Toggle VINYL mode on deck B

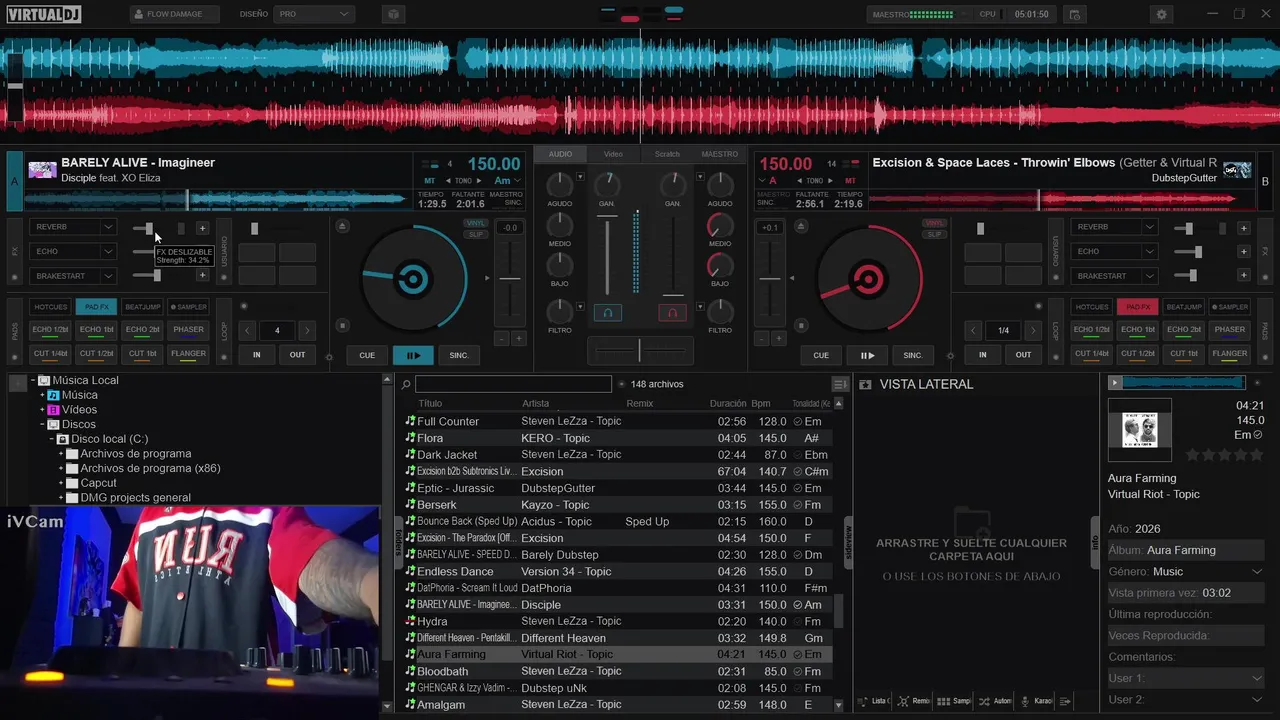point(934,223)
